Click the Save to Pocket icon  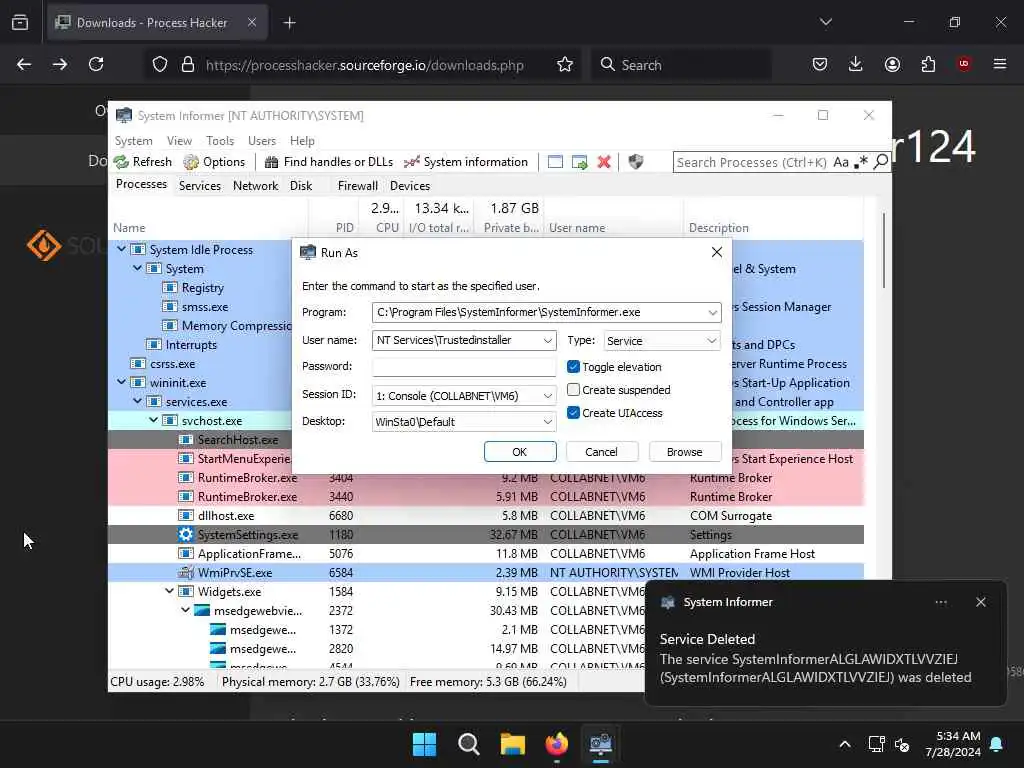[820, 64]
